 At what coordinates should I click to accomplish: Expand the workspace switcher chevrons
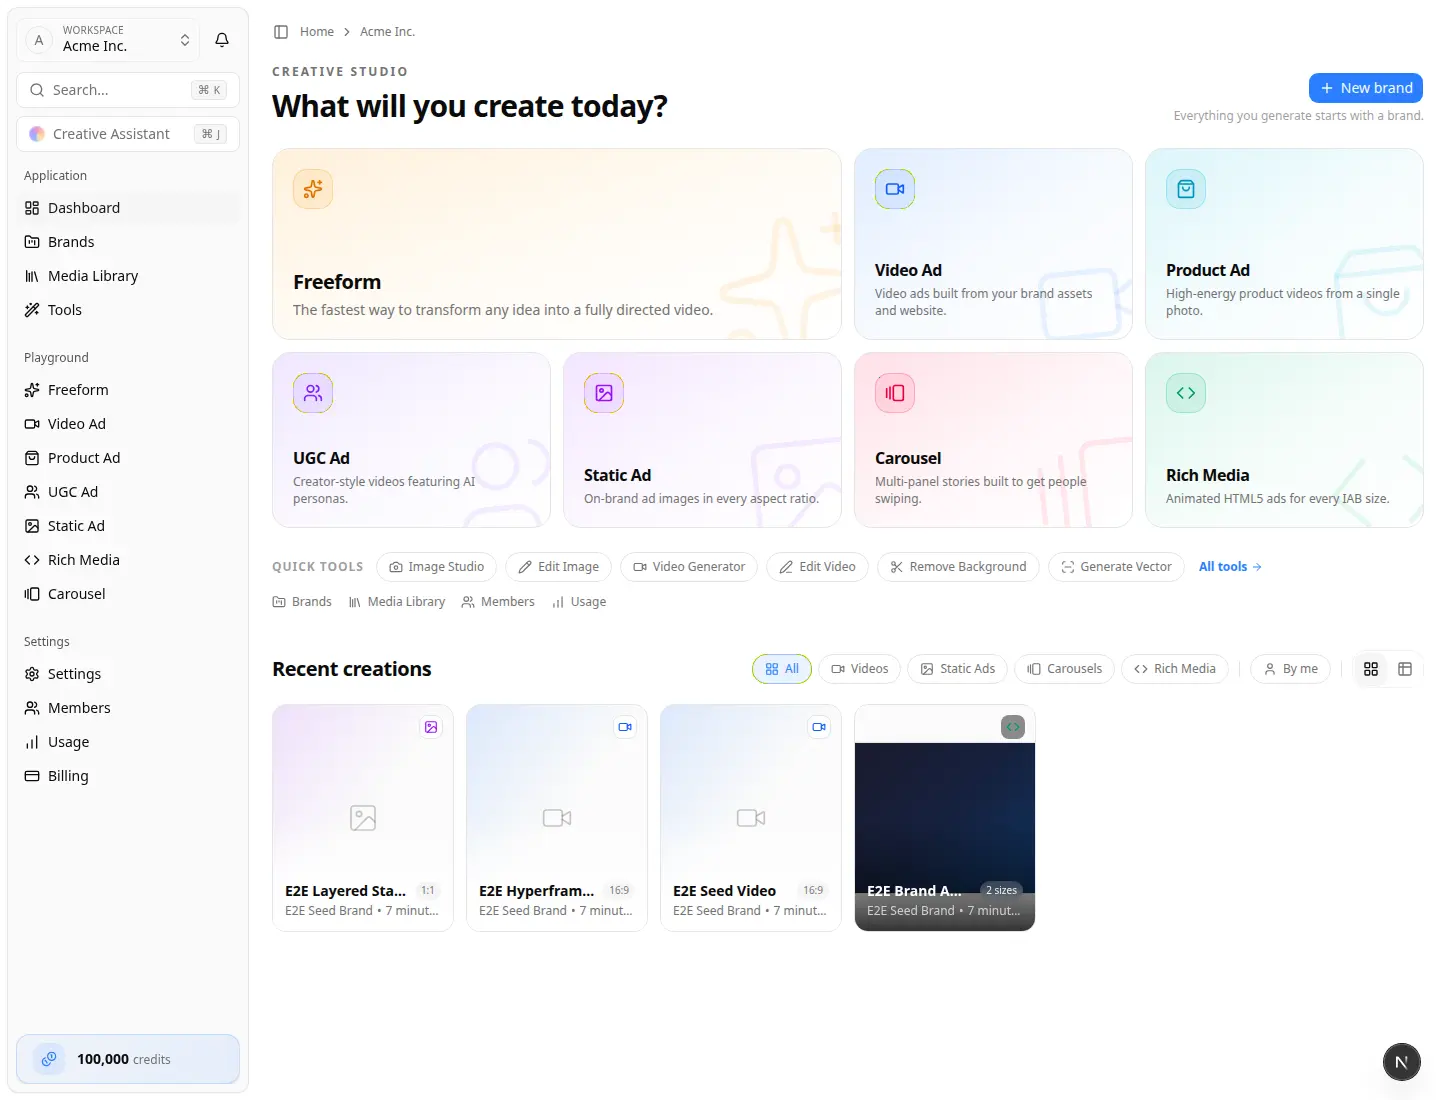point(185,40)
